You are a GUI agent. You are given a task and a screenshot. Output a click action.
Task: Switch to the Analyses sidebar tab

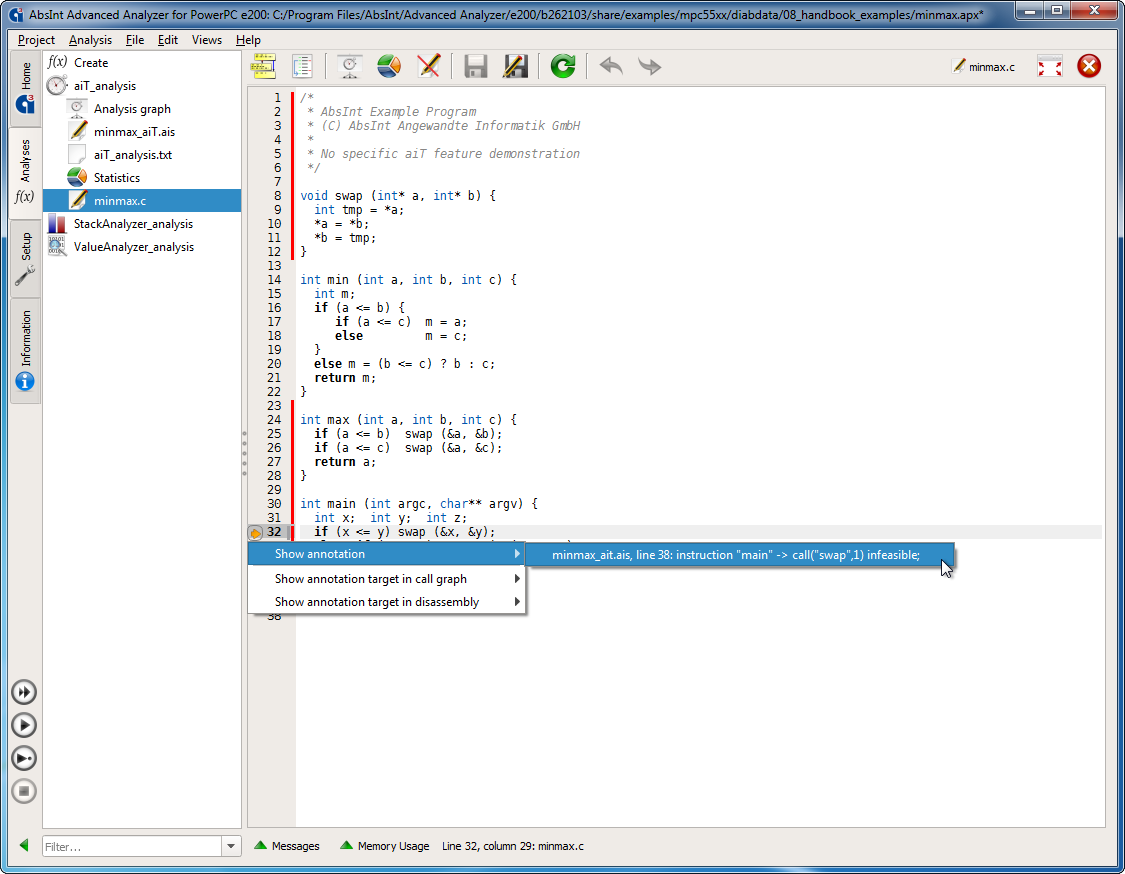pos(26,172)
